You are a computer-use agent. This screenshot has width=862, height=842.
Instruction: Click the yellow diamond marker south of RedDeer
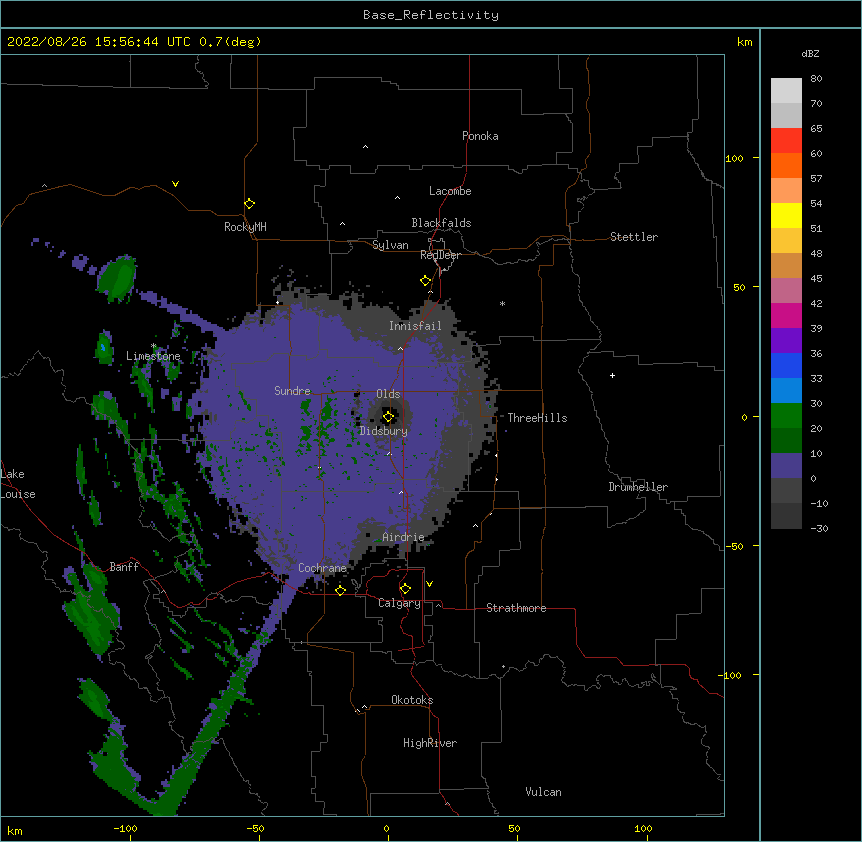click(x=426, y=281)
